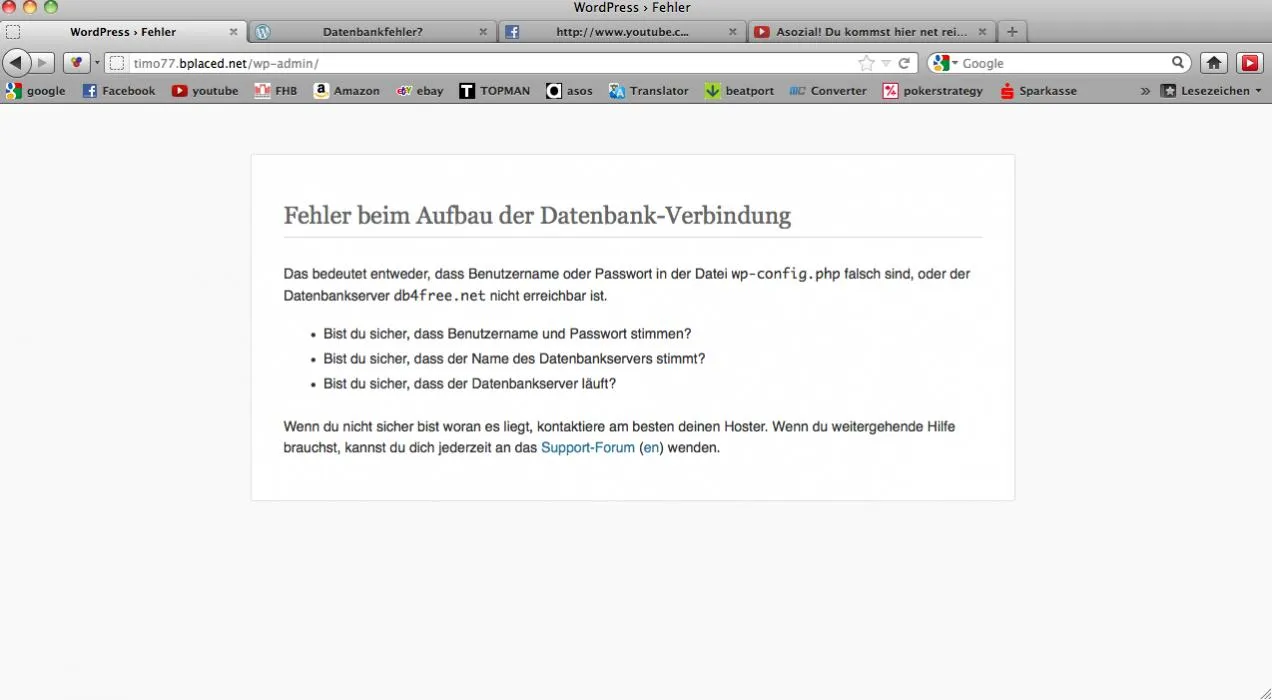Open the pokerstrategy bookmark
Image resolution: width=1272 pixels, height=700 pixels.
pyautogui.click(x=933, y=91)
